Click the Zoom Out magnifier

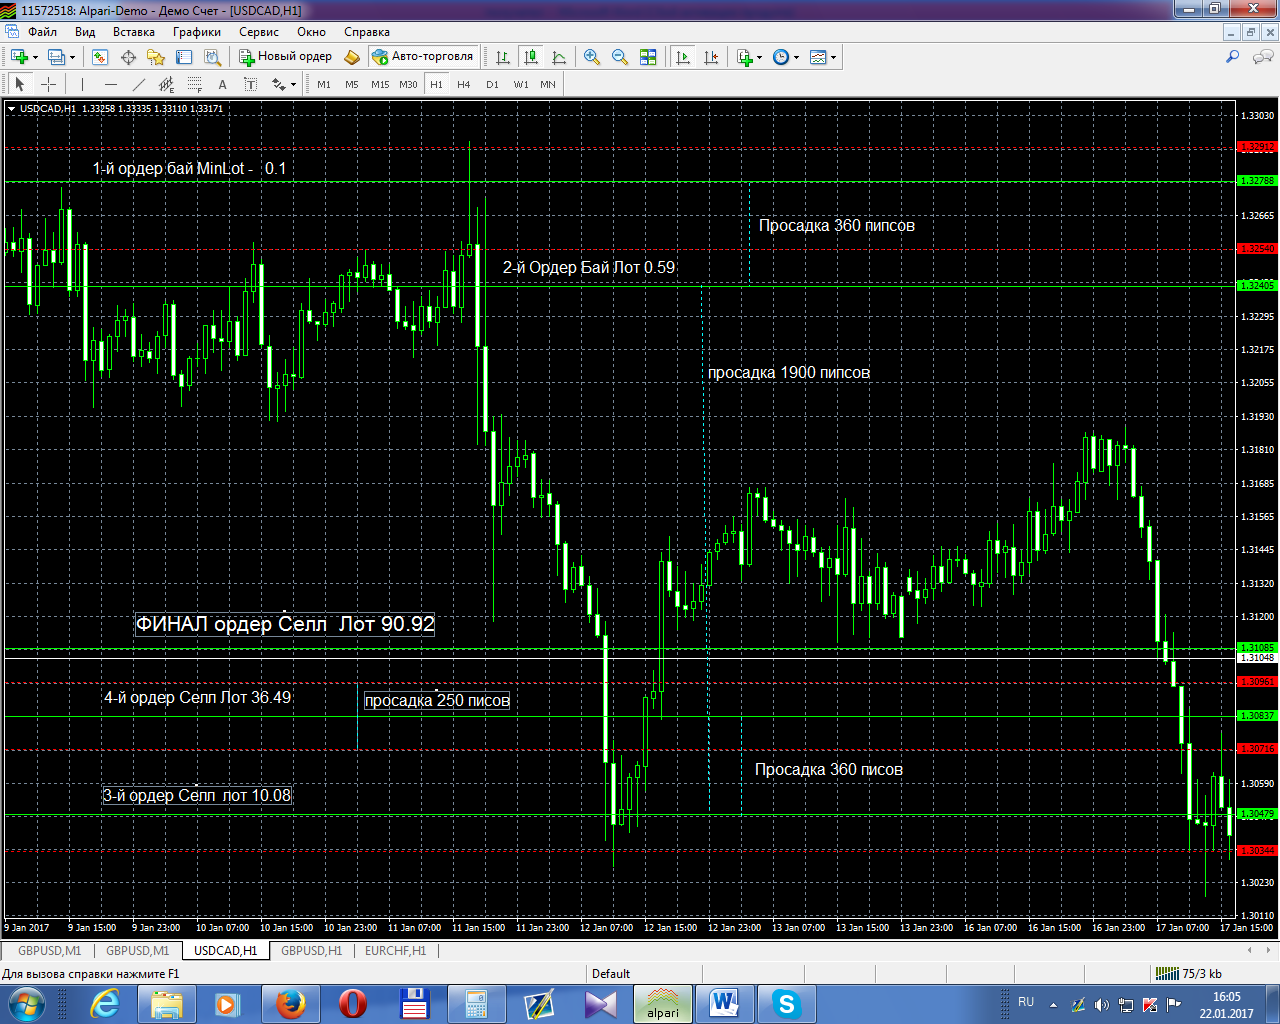[620, 57]
